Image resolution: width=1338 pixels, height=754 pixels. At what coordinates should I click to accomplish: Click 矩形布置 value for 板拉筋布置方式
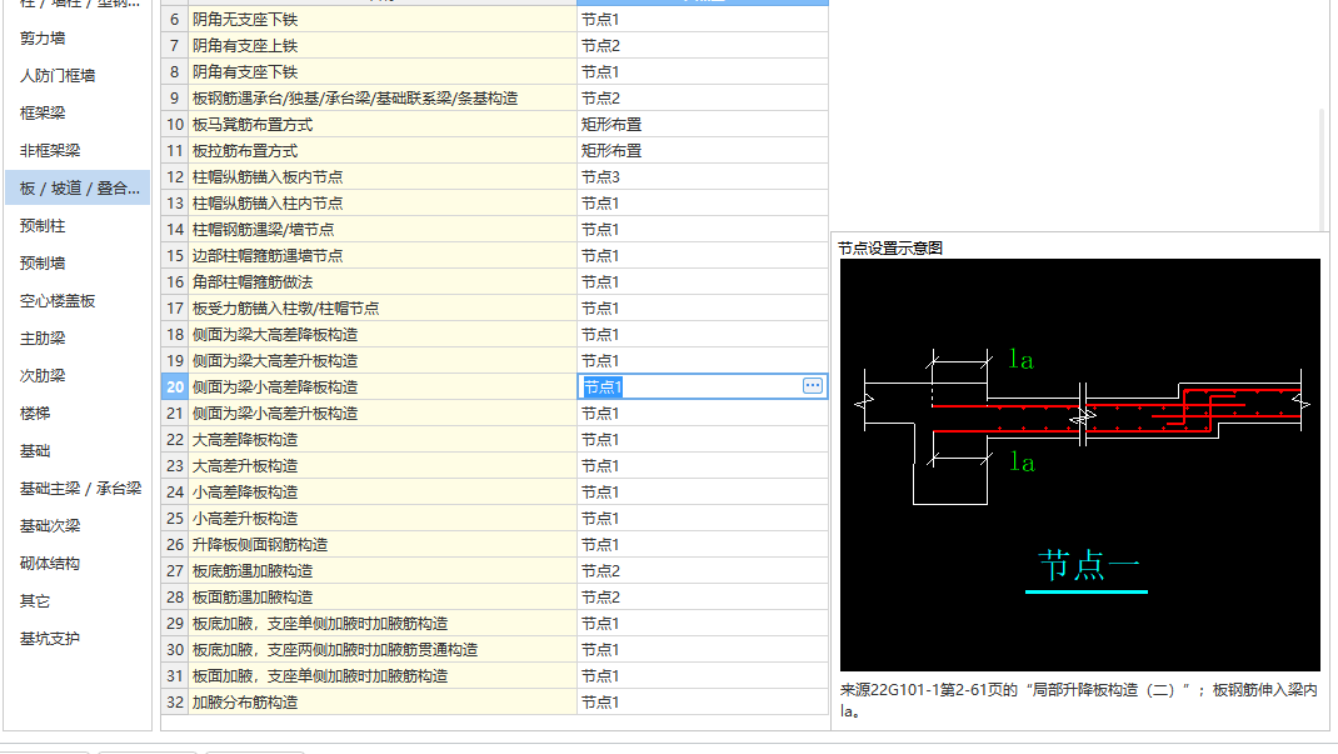point(703,151)
